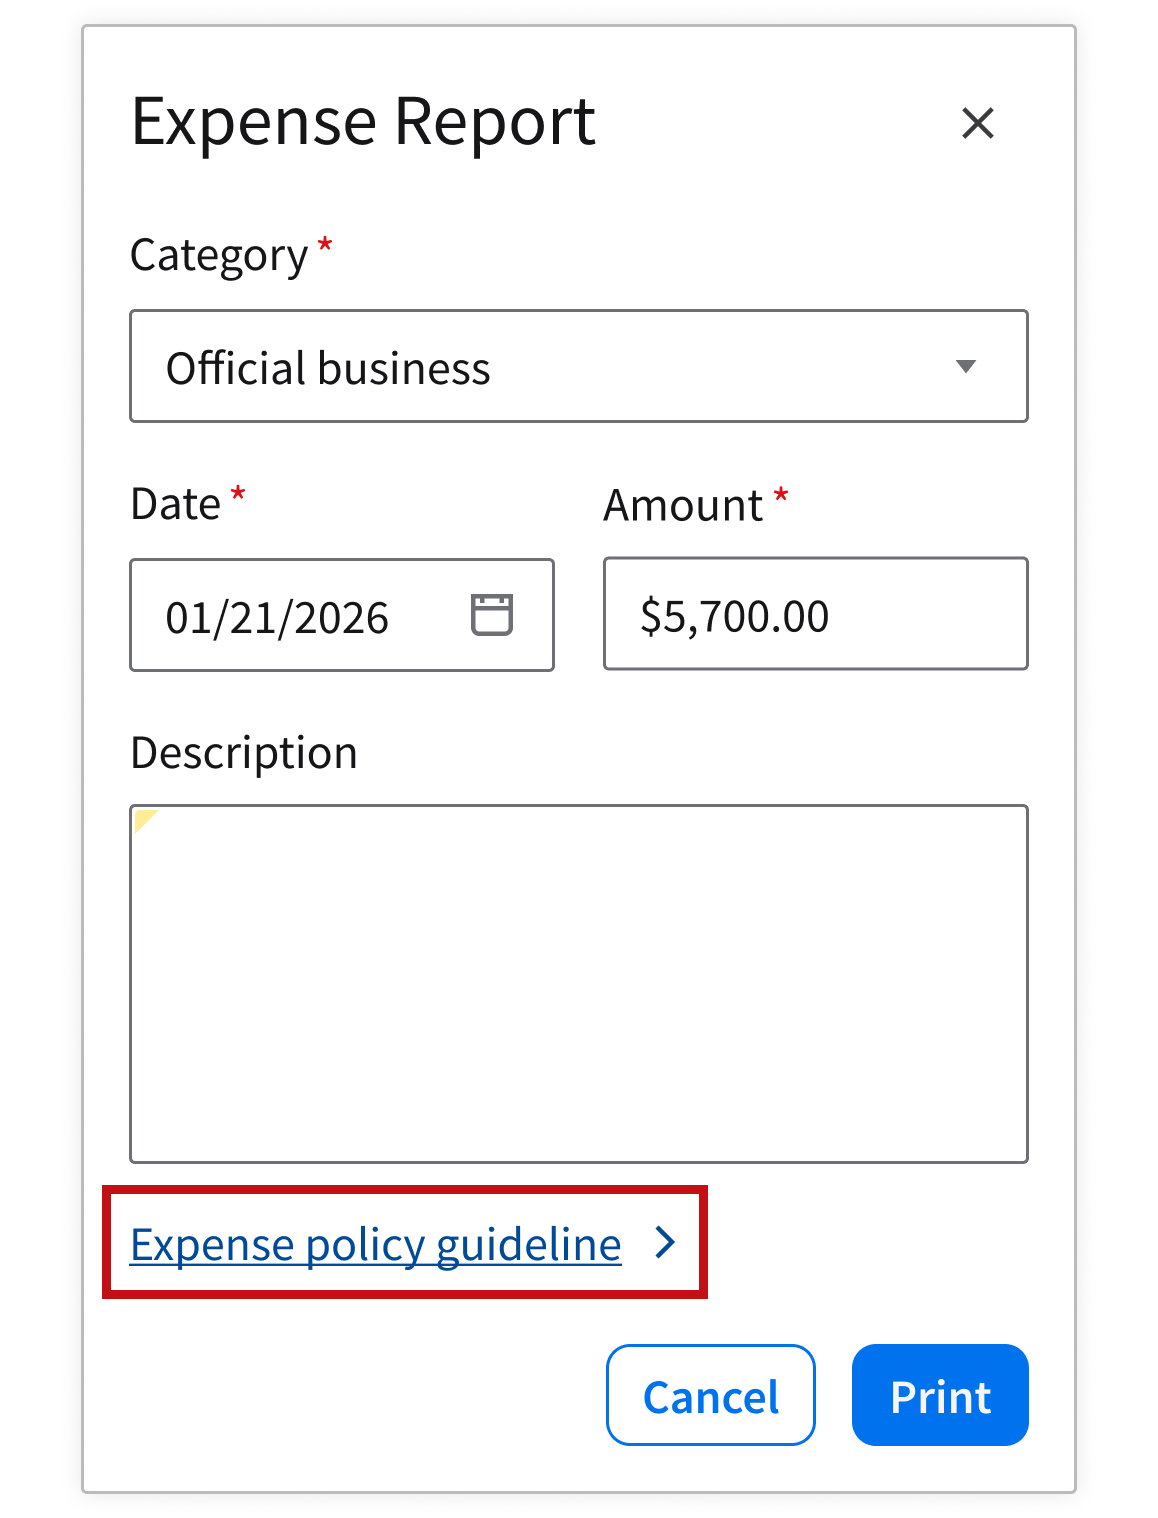
Task: Click yellow corner marker in Description box
Action: point(144,819)
